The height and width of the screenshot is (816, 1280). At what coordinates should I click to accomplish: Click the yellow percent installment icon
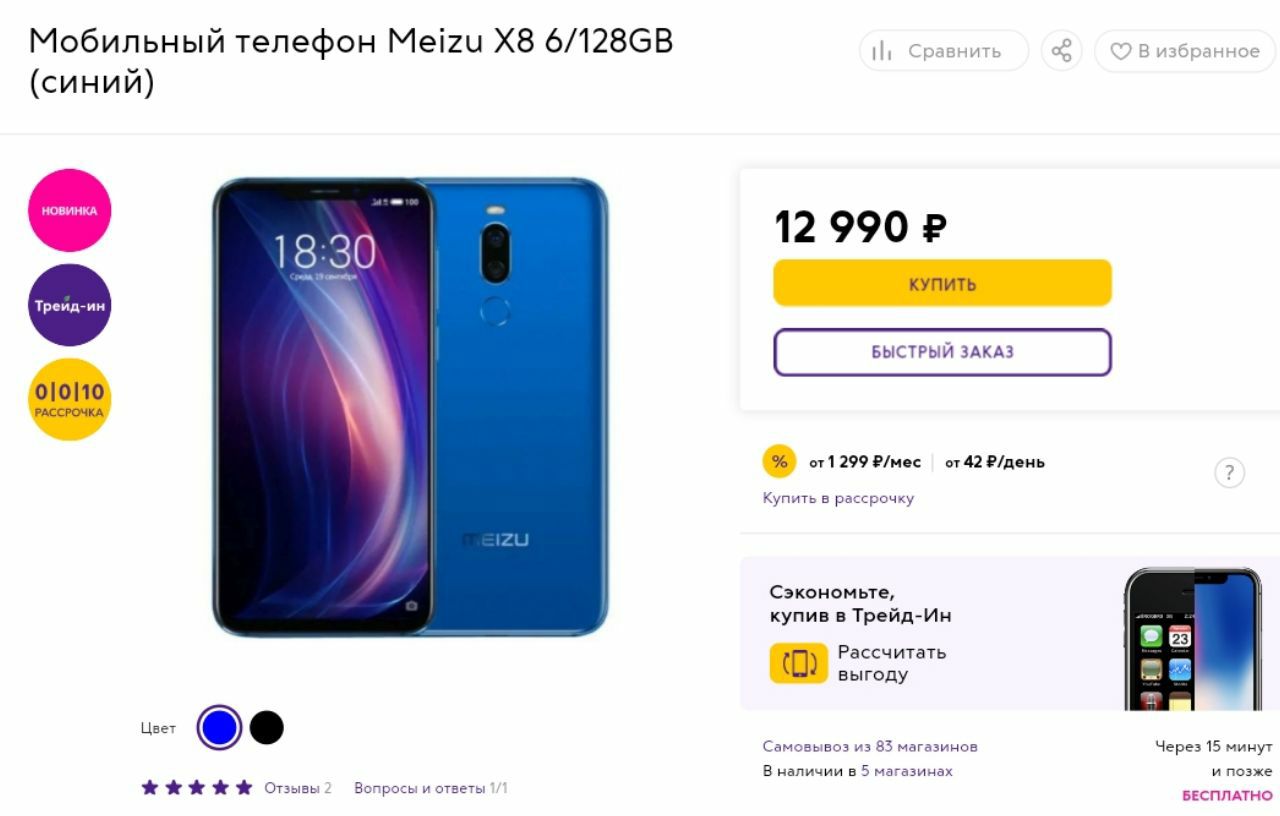pyautogui.click(x=779, y=462)
